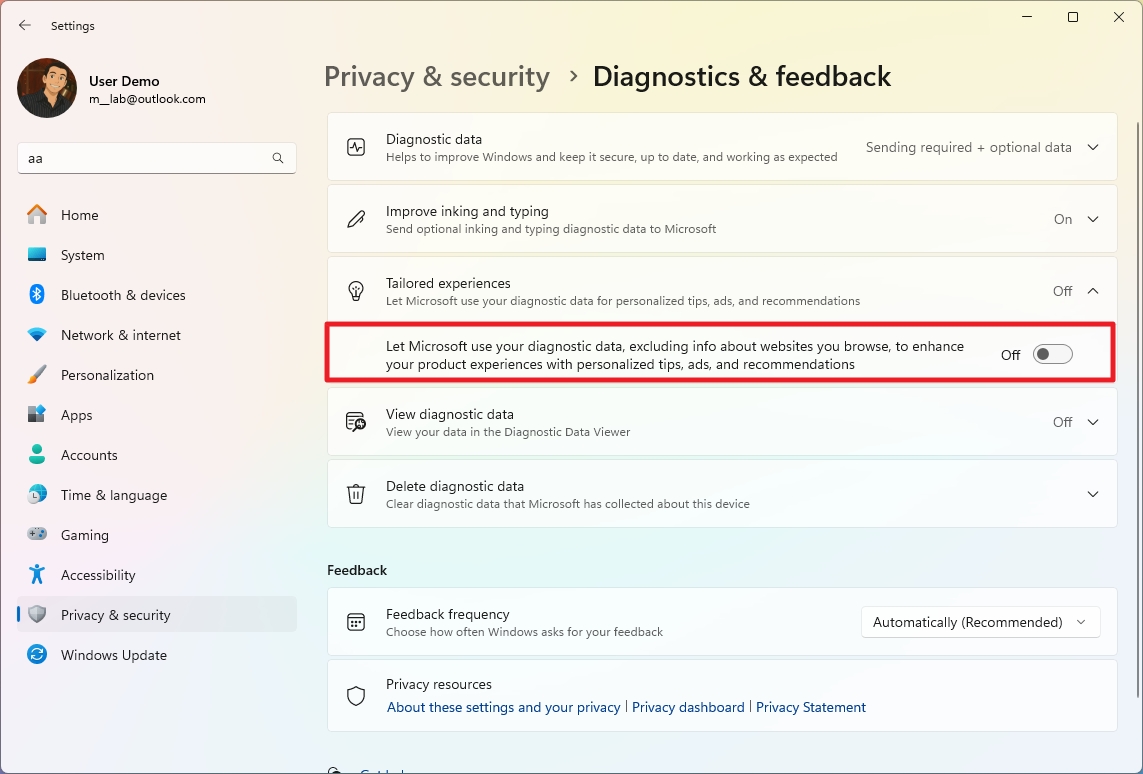Select Windows Update in the sidebar
Viewport: 1143px width, 774px height.
coord(114,655)
